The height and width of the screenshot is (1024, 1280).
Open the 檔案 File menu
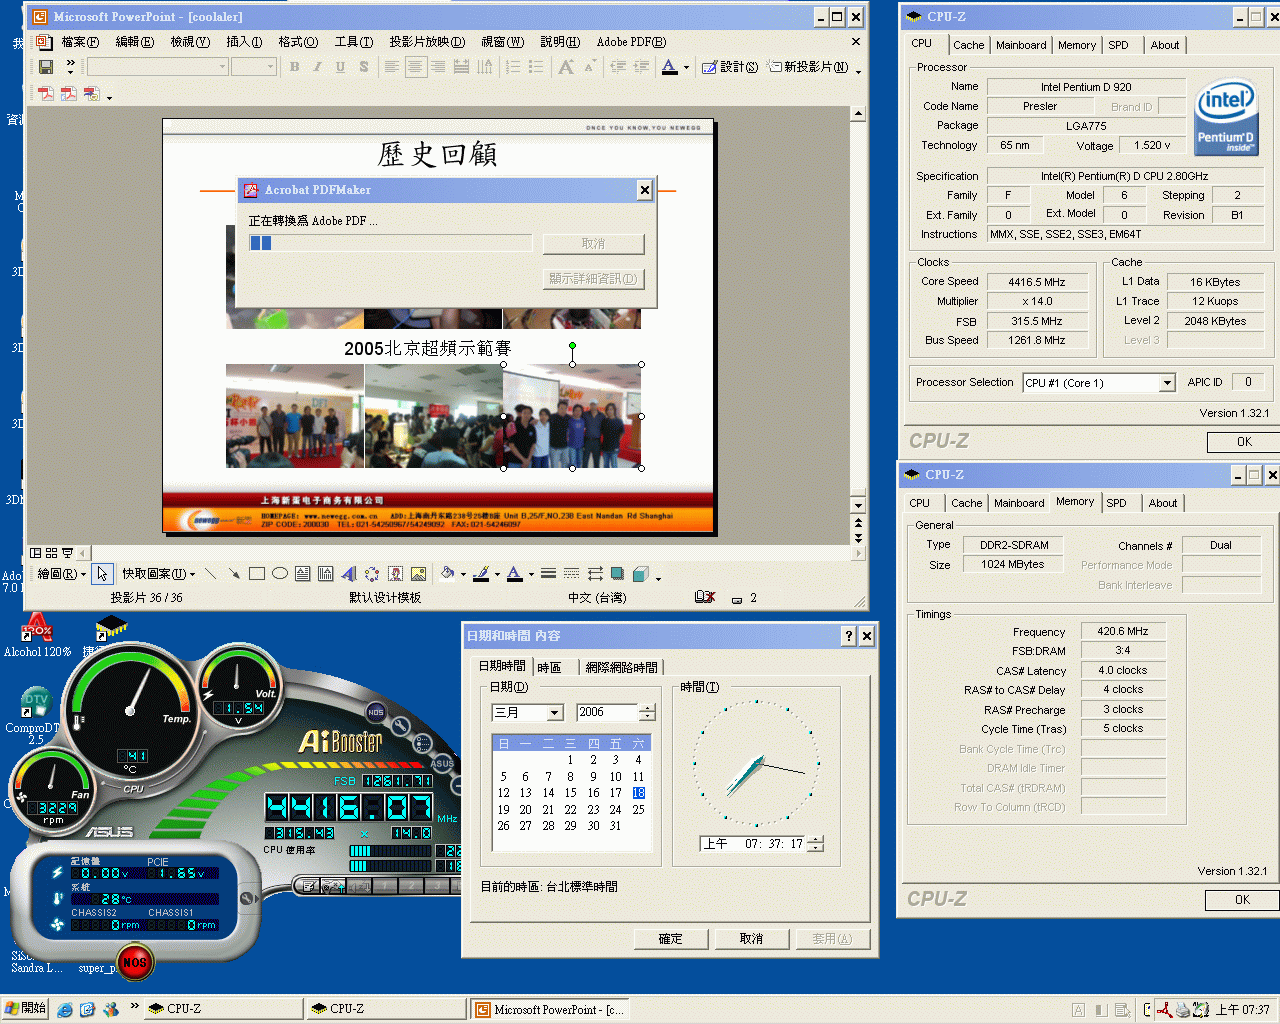click(80, 42)
